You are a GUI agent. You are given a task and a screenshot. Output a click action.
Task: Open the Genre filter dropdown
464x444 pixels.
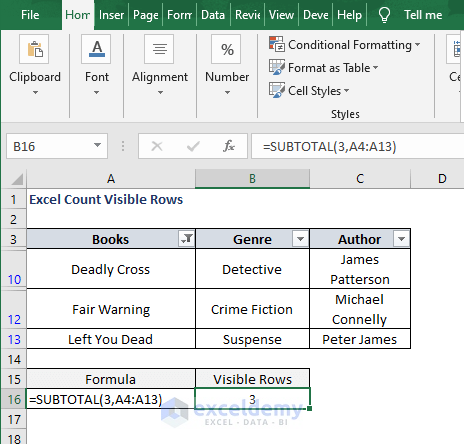300,239
